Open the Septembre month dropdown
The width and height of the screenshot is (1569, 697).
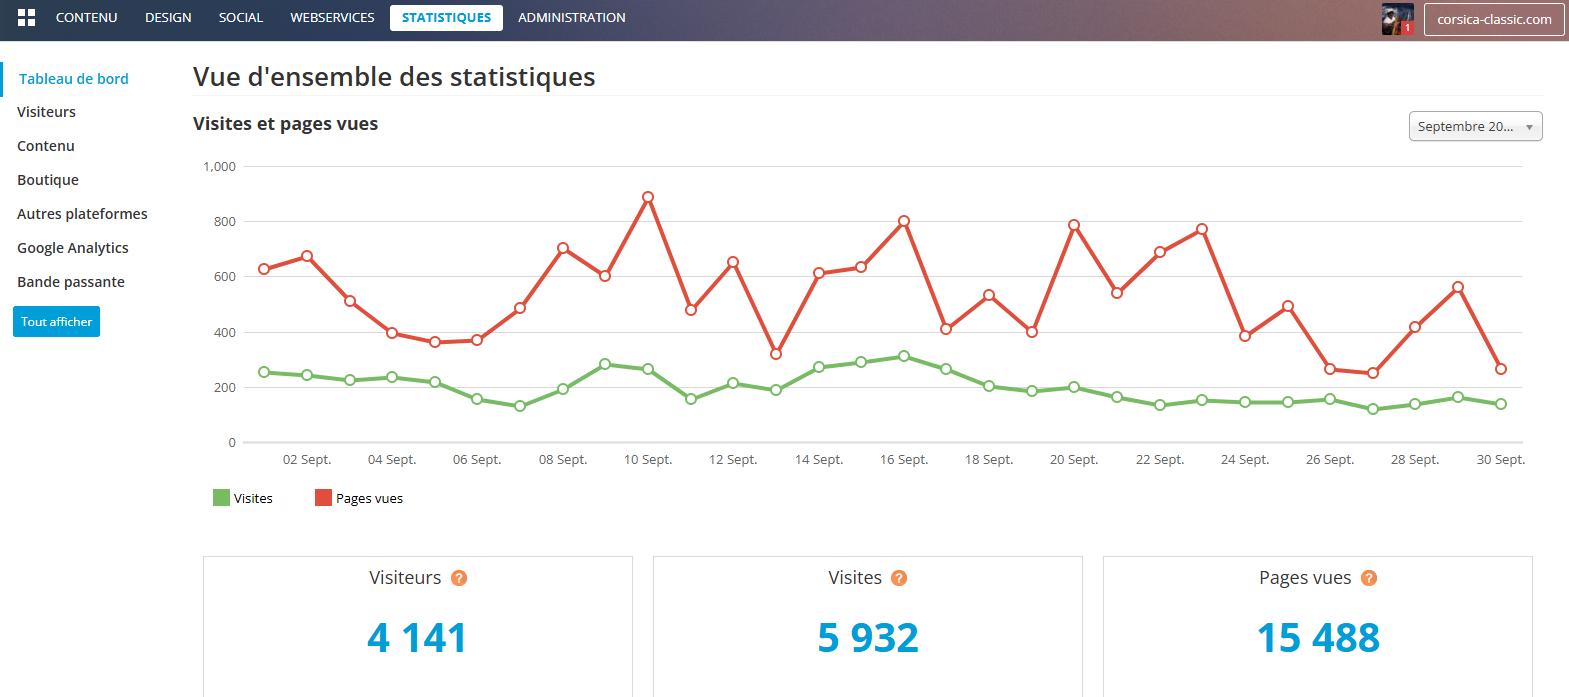click(x=1475, y=126)
